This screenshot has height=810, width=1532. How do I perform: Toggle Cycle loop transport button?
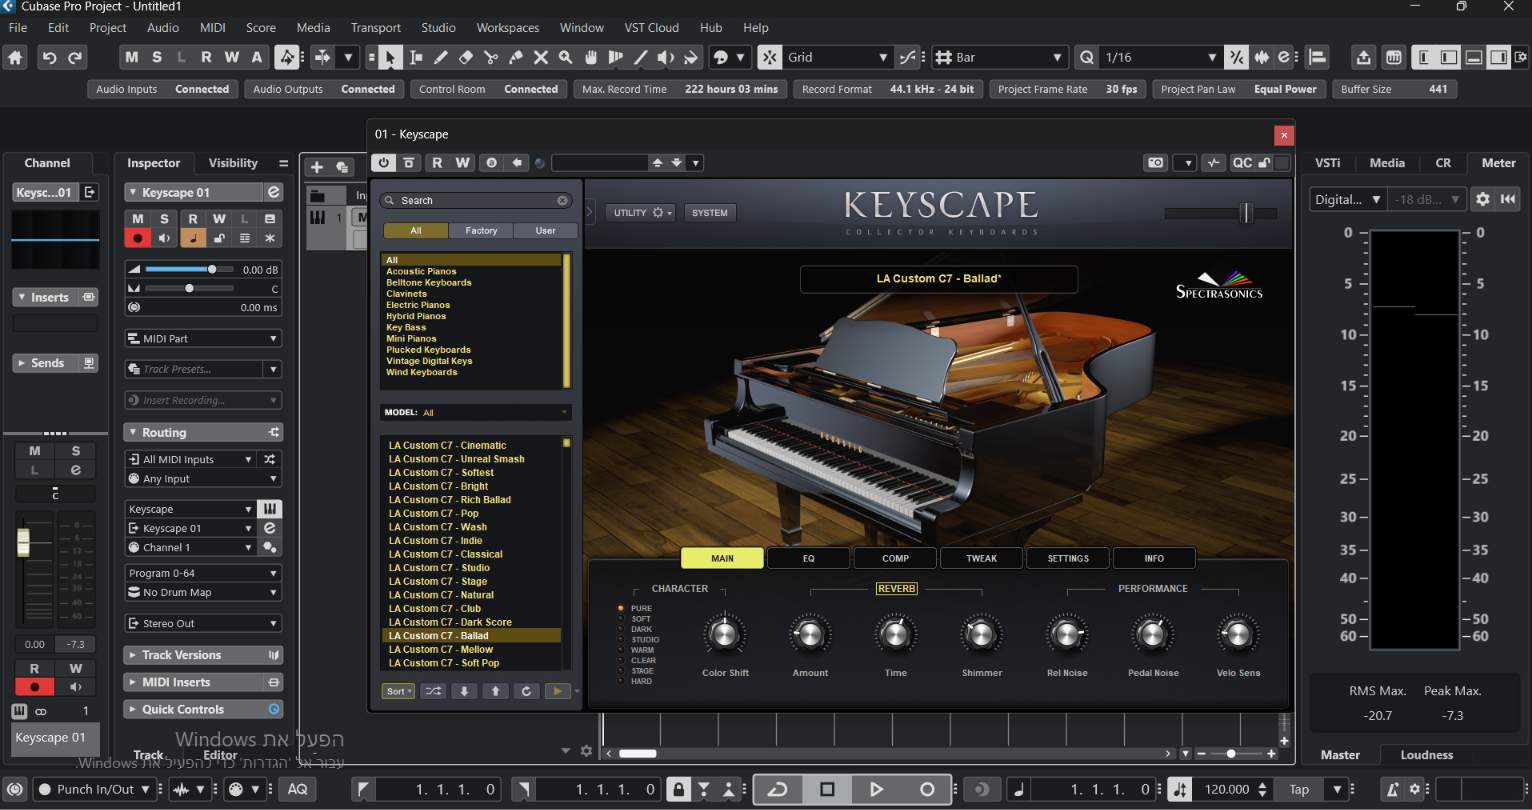[777, 789]
